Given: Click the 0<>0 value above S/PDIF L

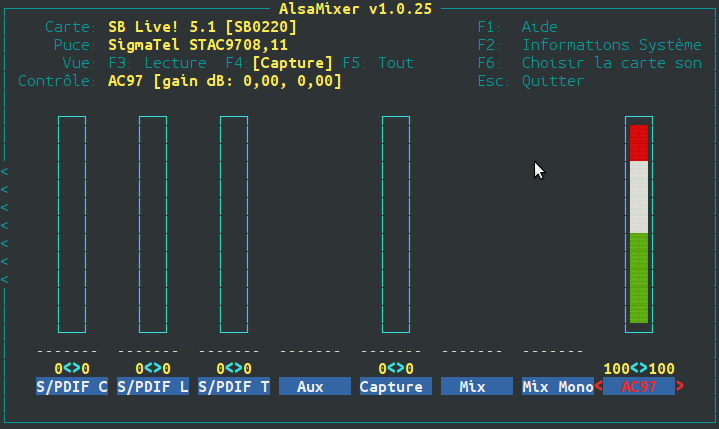Looking at the screenshot, I should point(153,368).
